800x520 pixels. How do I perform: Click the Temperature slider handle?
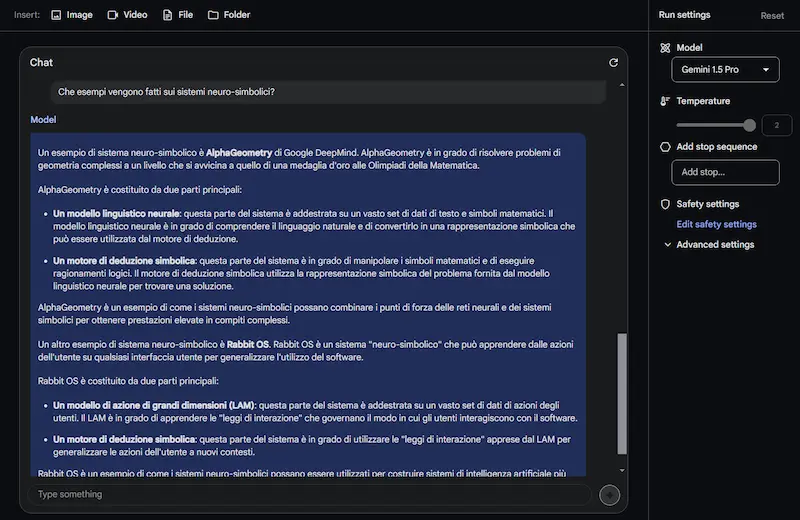tap(749, 125)
